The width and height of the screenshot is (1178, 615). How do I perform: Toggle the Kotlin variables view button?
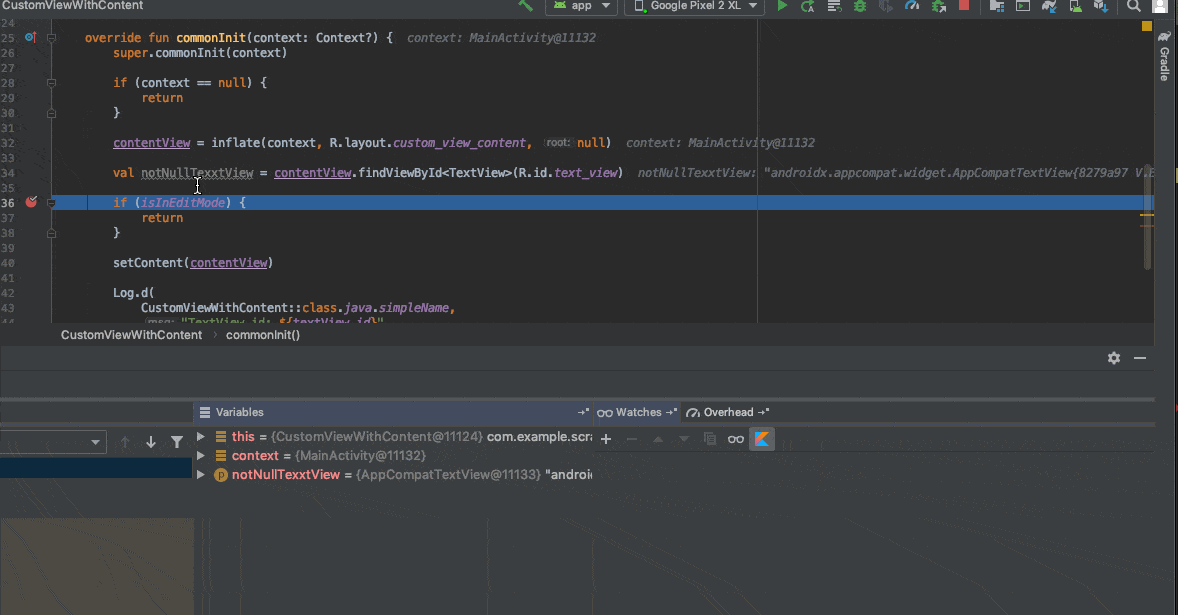tap(762, 439)
